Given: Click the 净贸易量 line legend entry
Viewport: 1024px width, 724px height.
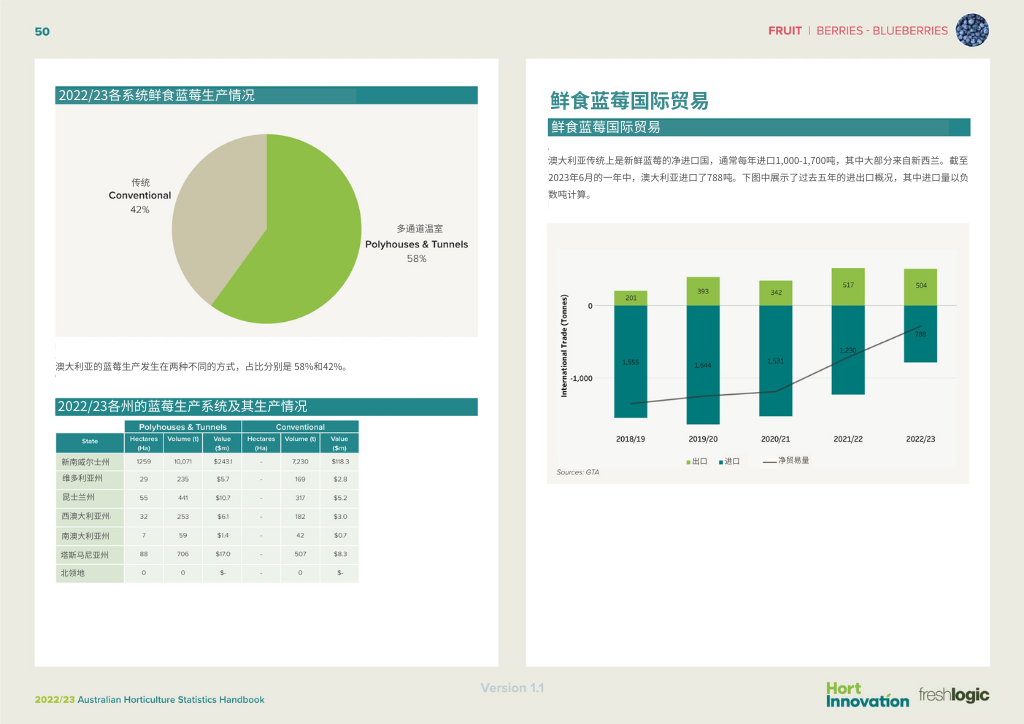Looking at the screenshot, I should pyautogui.click(x=786, y=461).
